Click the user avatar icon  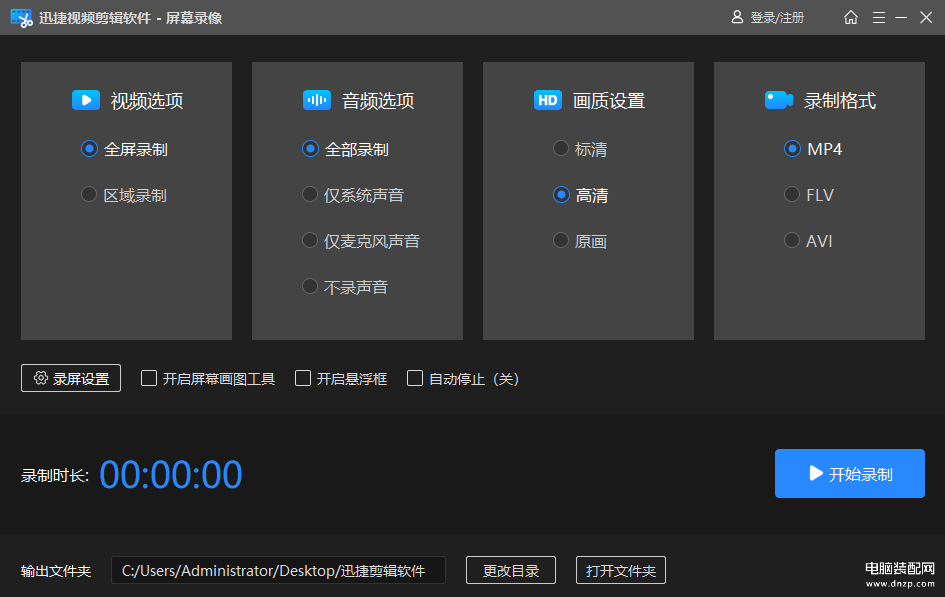(736, 17)
